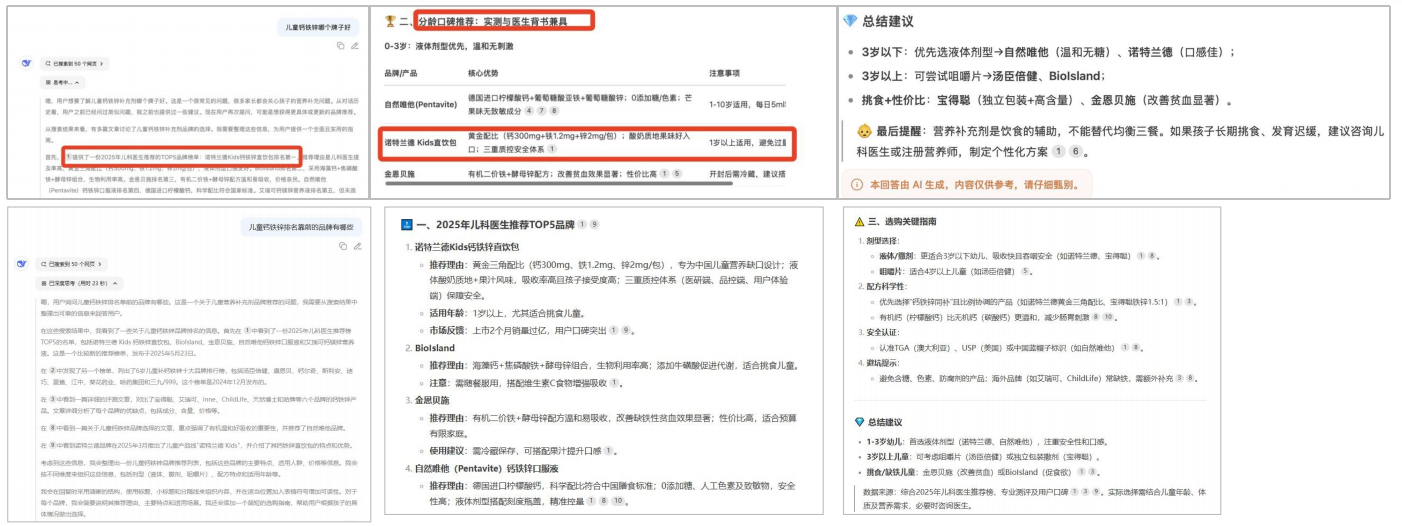Screen dimensions: 1402x526
Task: Click the user bubble 儿童钙铁锌哪个牌子好
Action: tap(318, 28)
